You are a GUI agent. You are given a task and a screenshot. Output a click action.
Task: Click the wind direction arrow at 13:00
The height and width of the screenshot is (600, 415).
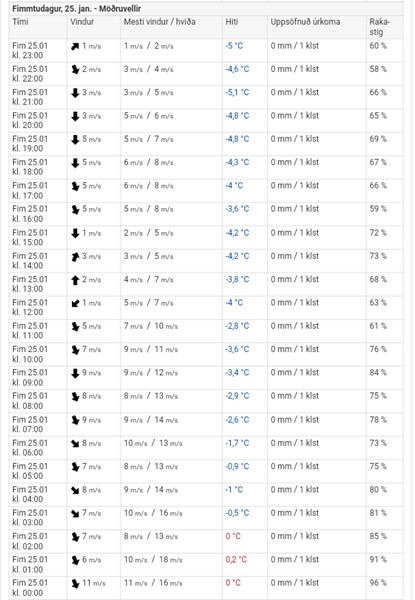pos(75,280)
